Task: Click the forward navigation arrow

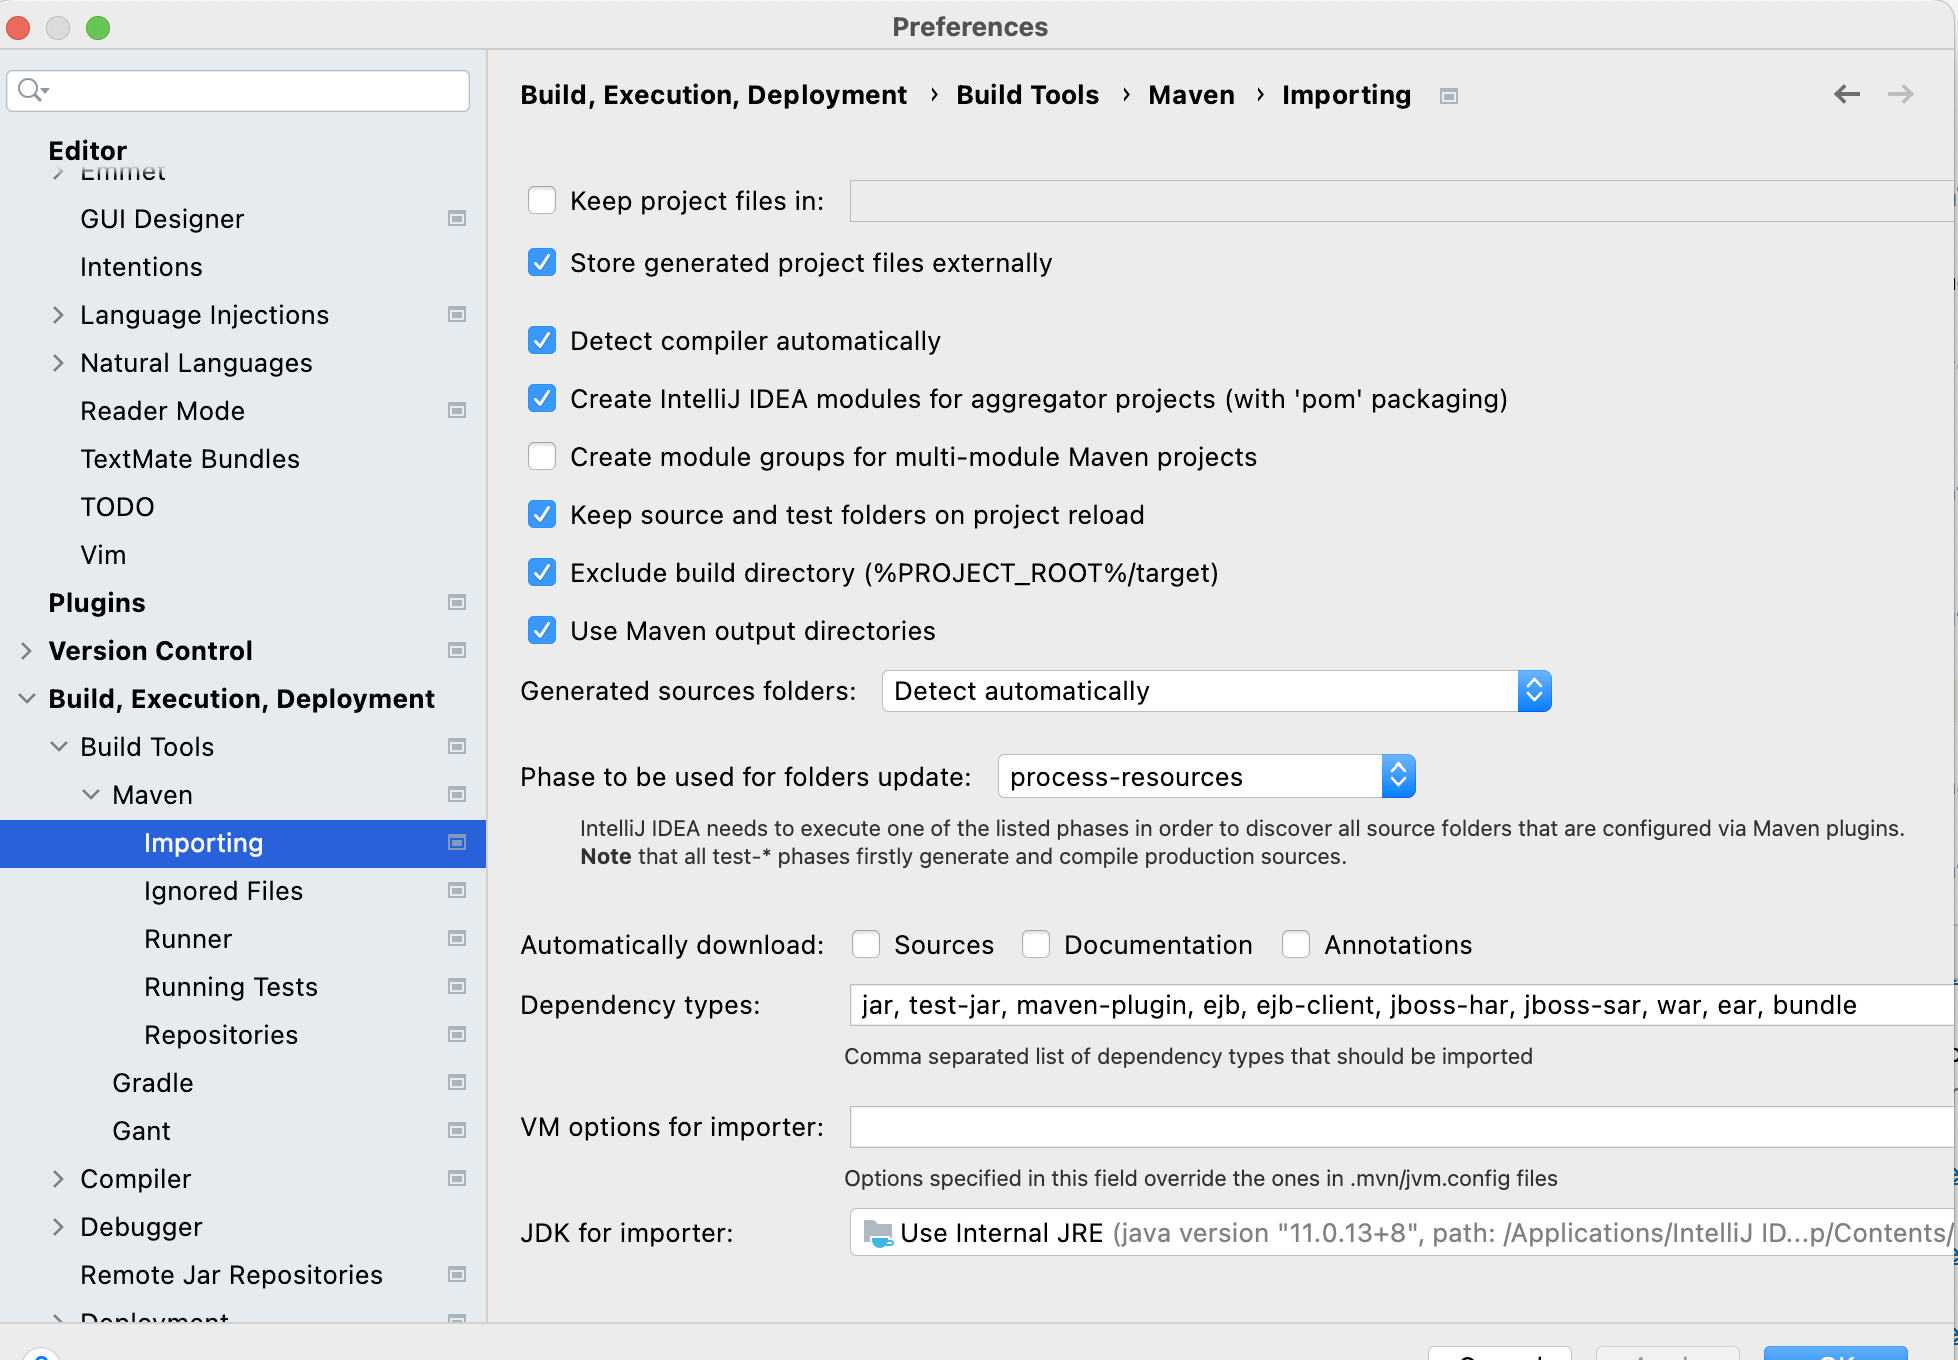Action: coord(1900,94)
